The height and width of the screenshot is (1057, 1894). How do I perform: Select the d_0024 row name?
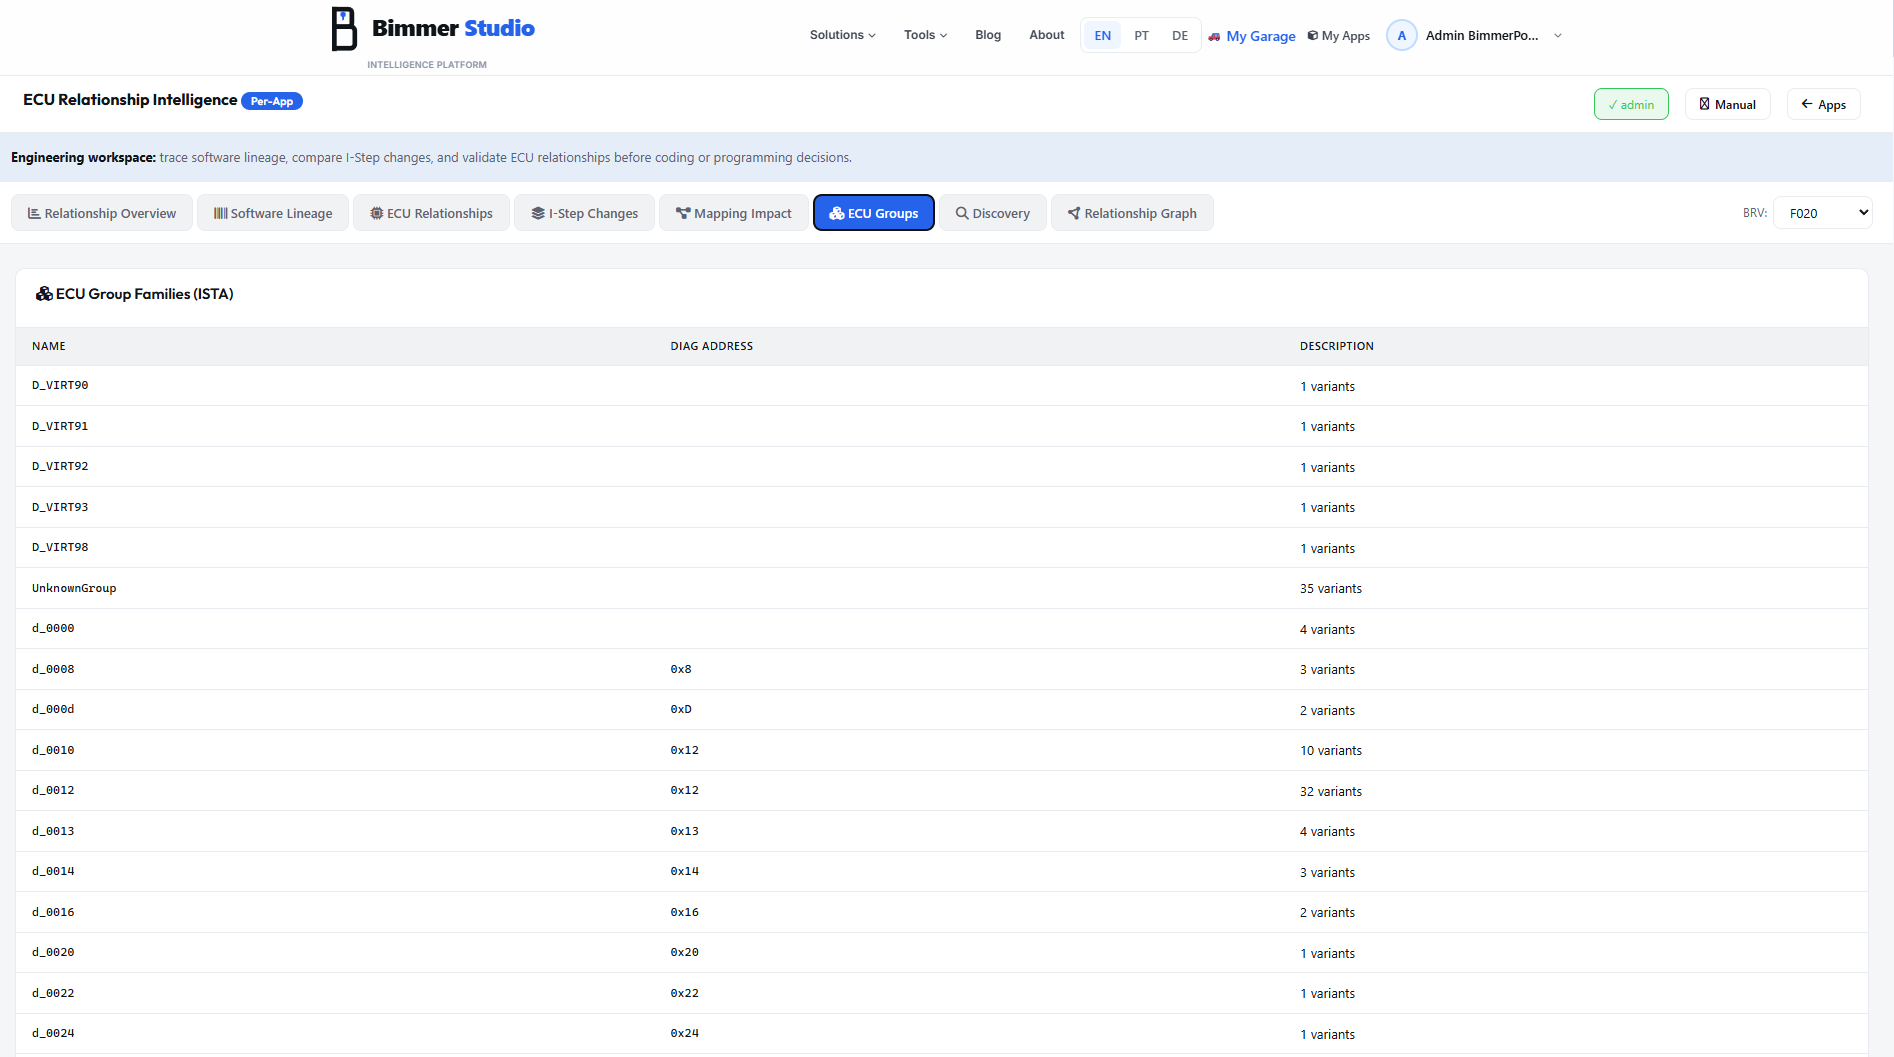coord(53,1033)
